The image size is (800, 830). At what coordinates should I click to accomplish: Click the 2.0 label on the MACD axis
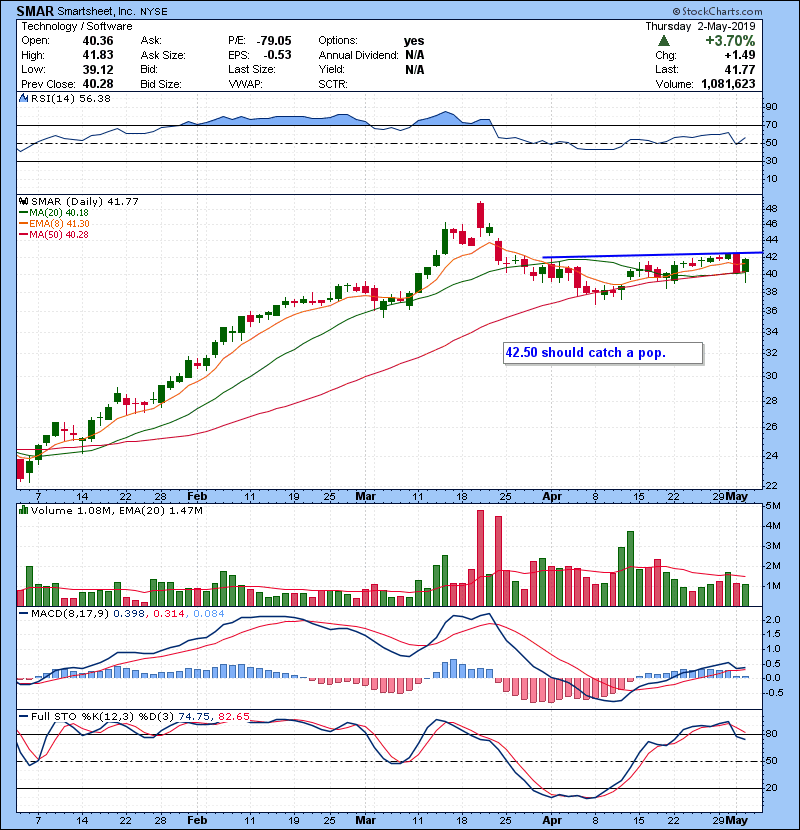click(773, 619)
